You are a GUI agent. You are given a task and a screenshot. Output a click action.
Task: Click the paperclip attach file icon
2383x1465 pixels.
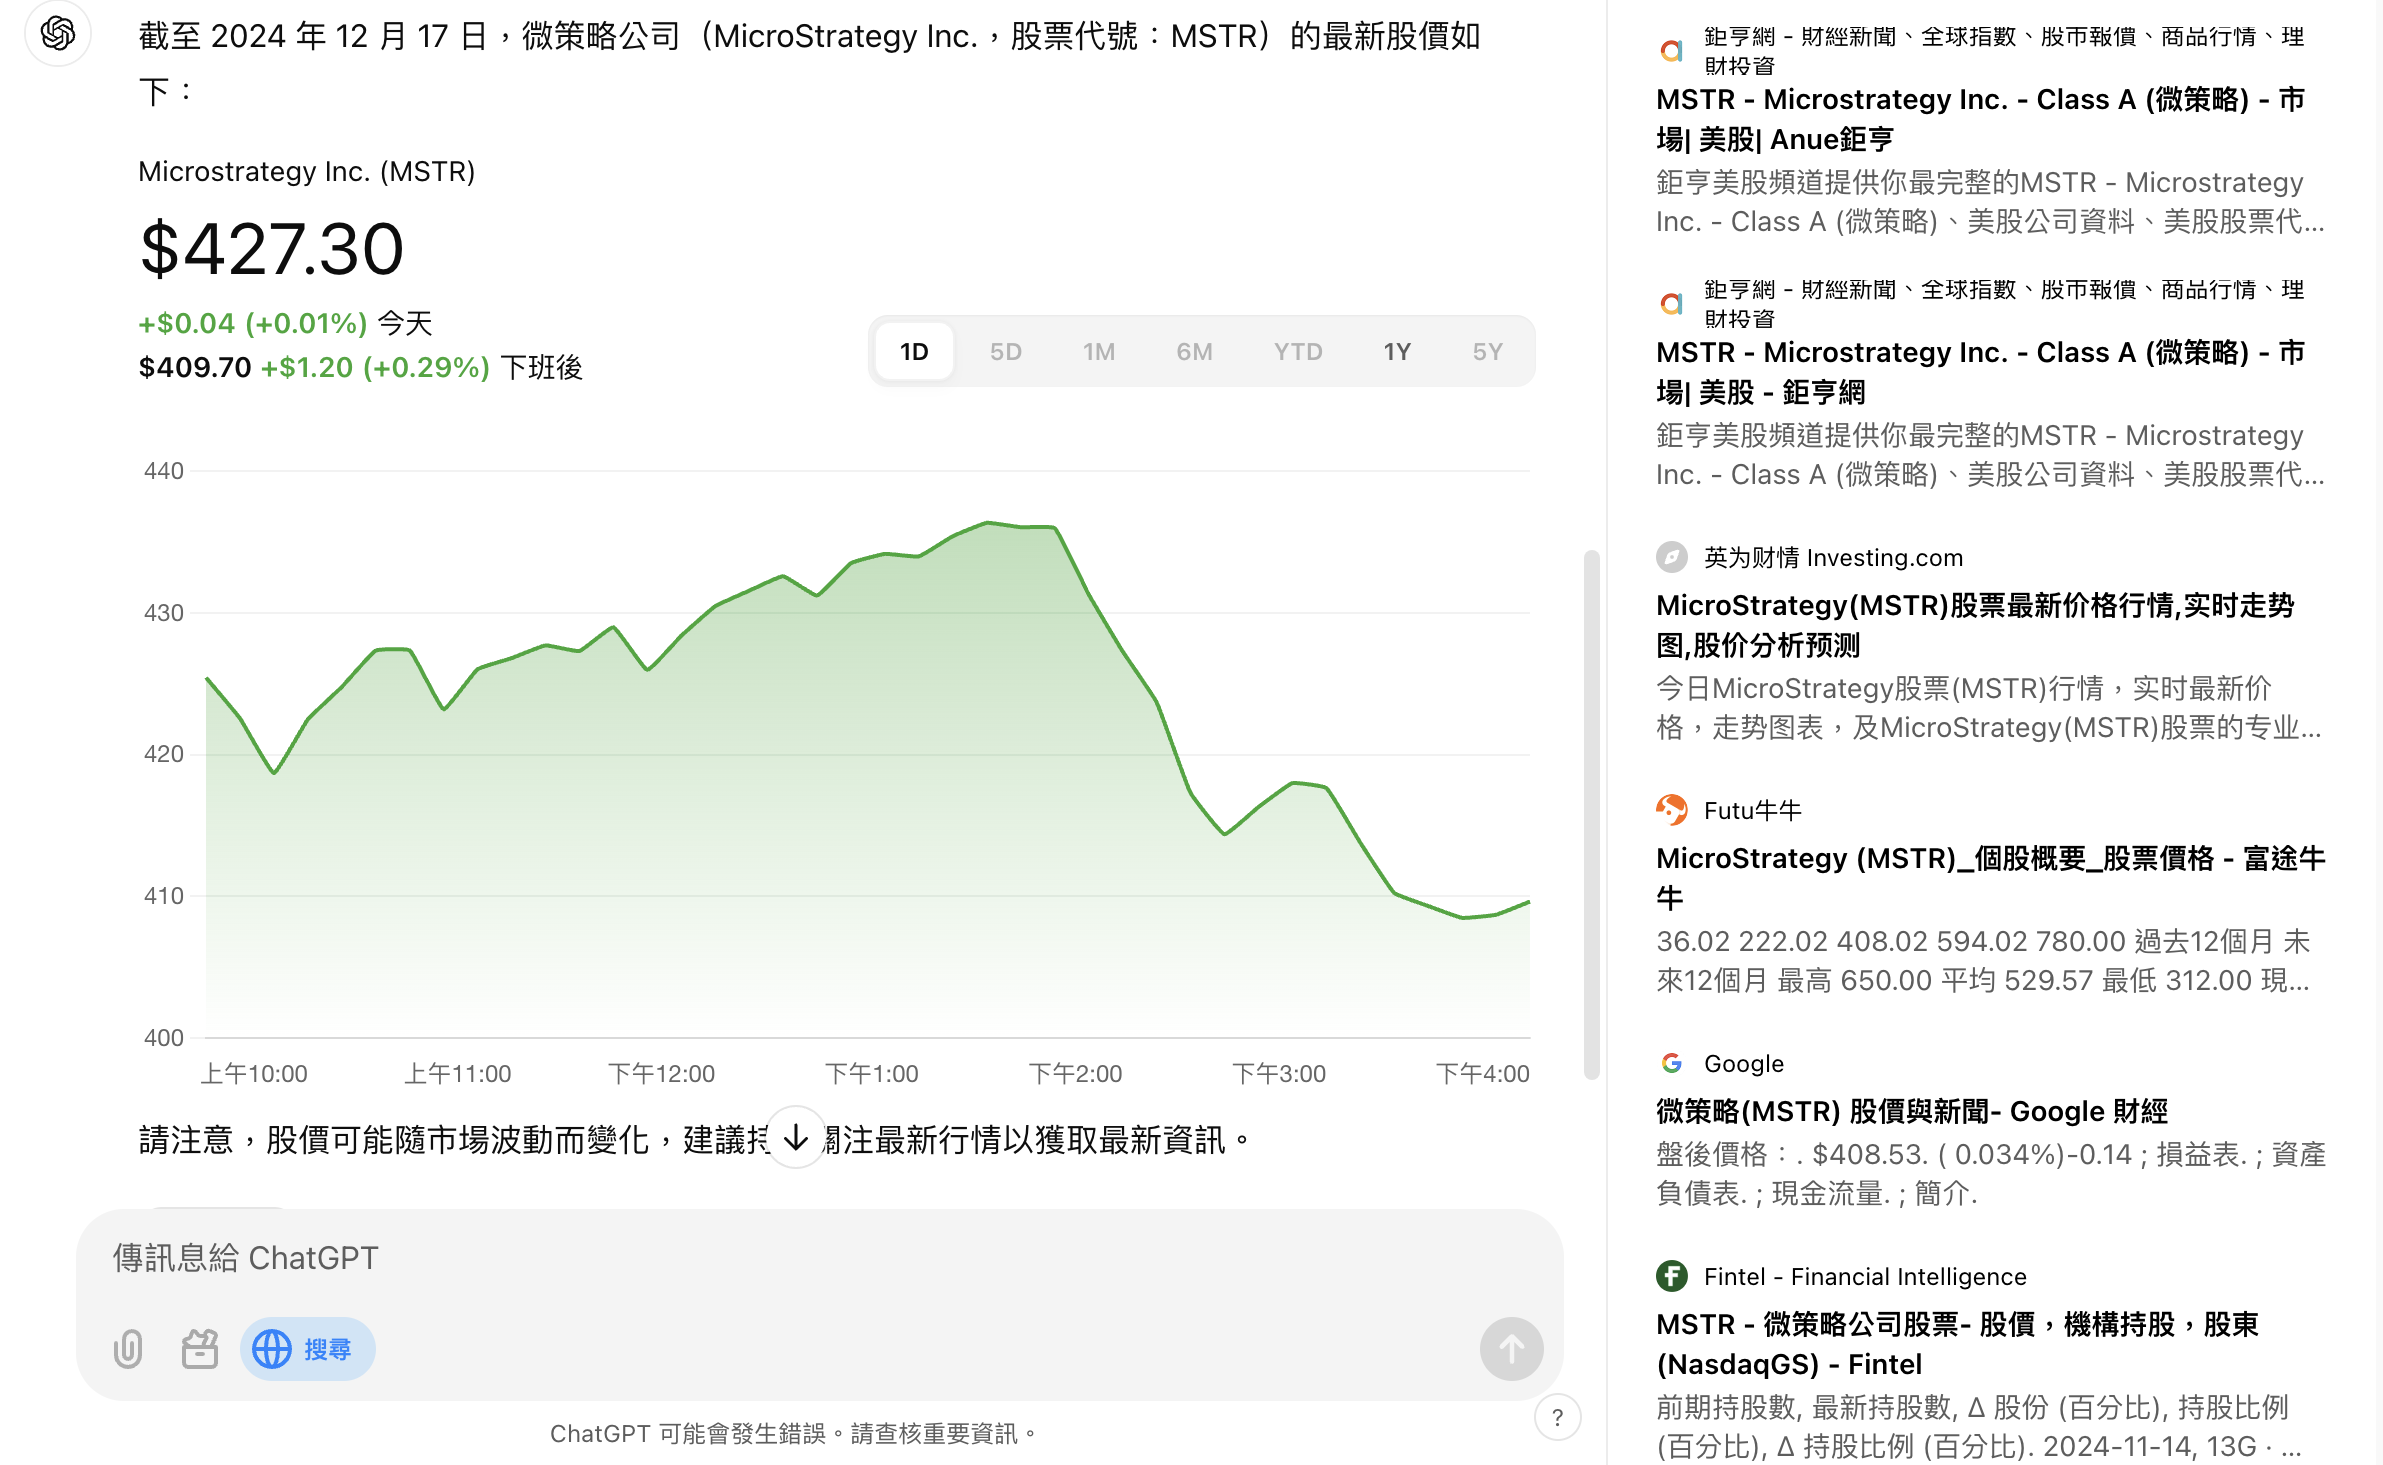click(x=128, y=1349)
